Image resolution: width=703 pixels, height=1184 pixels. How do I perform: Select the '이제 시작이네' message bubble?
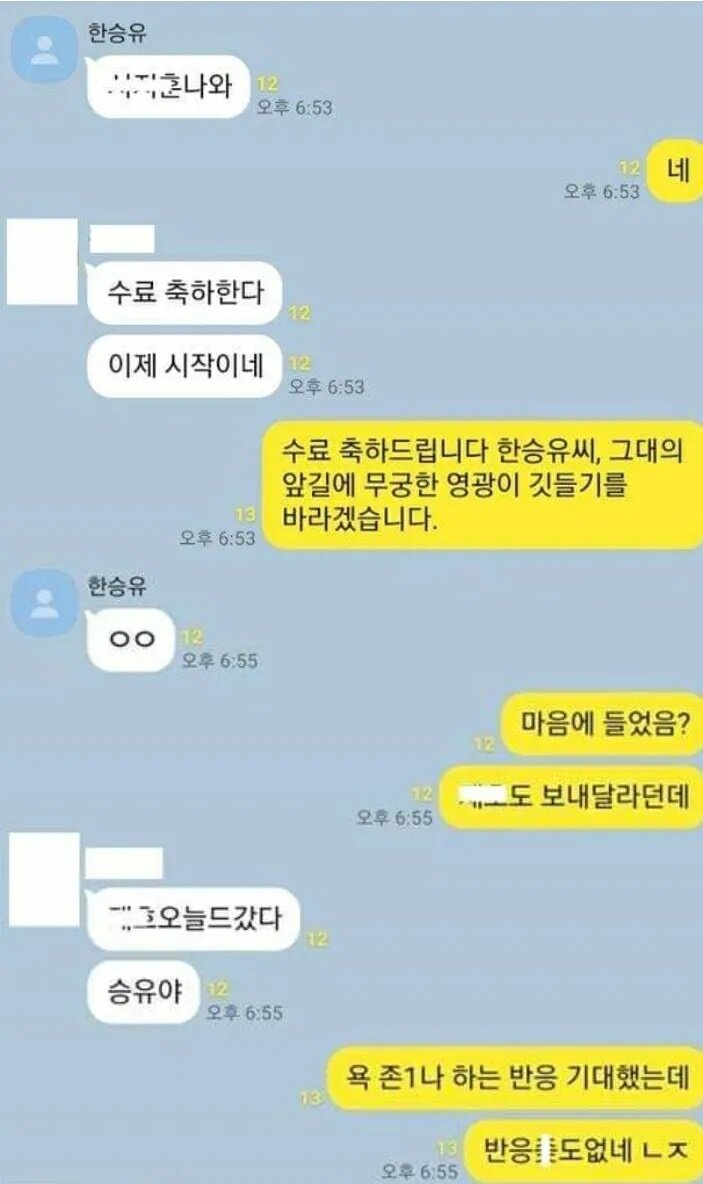pyautogui.click(x=185, y=366)
